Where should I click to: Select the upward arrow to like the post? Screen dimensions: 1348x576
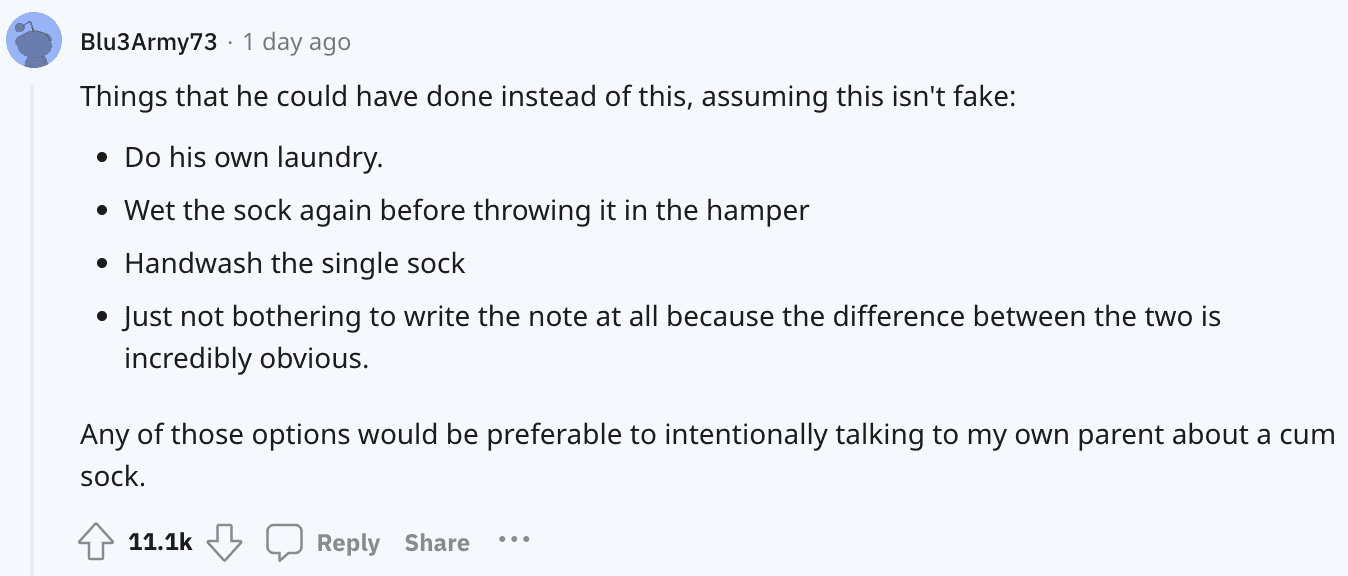coord(97,541)
